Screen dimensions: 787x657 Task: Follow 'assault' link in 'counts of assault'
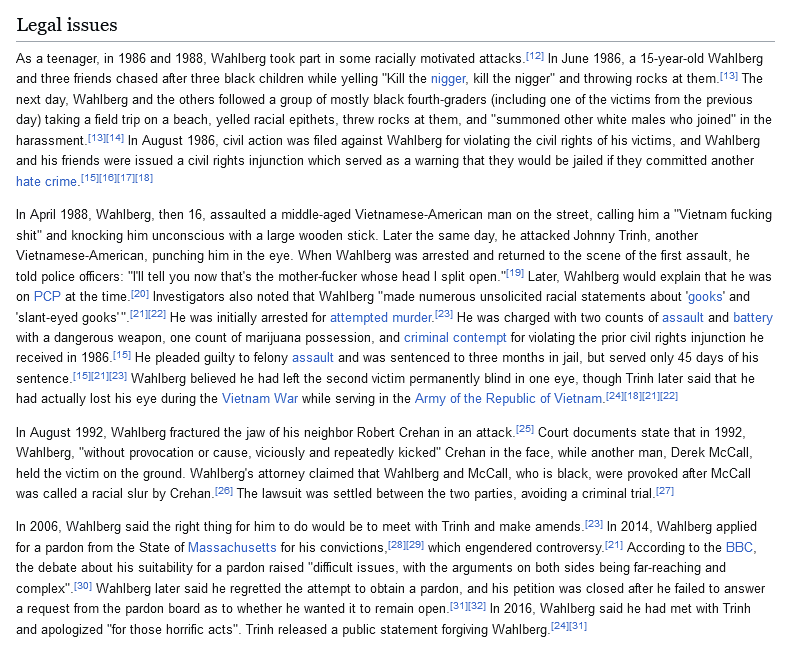[x=682, y=317]
